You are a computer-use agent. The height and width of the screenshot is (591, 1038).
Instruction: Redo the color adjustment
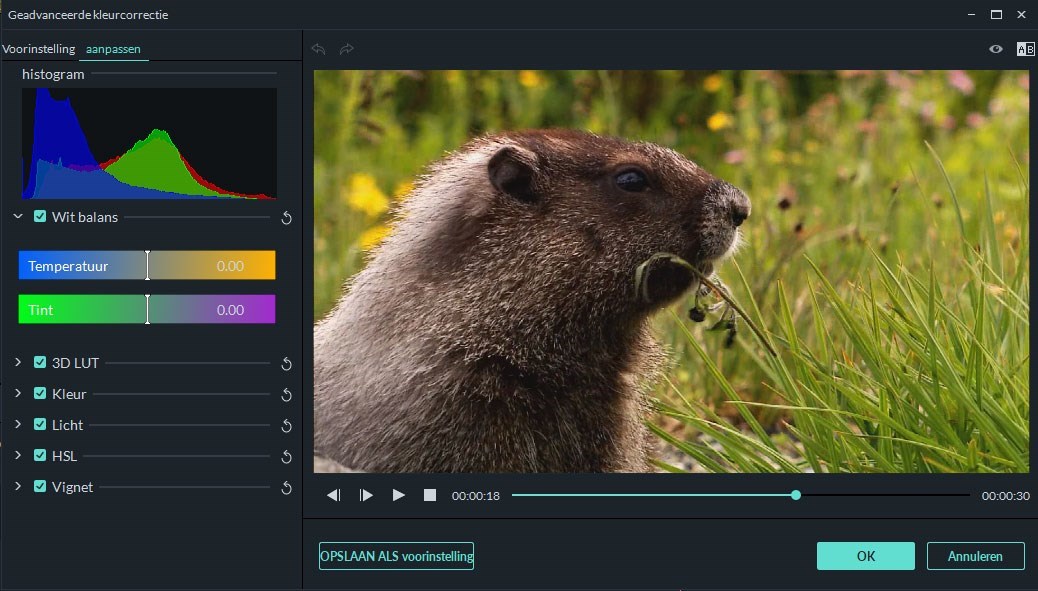click(x=346, y=49)
